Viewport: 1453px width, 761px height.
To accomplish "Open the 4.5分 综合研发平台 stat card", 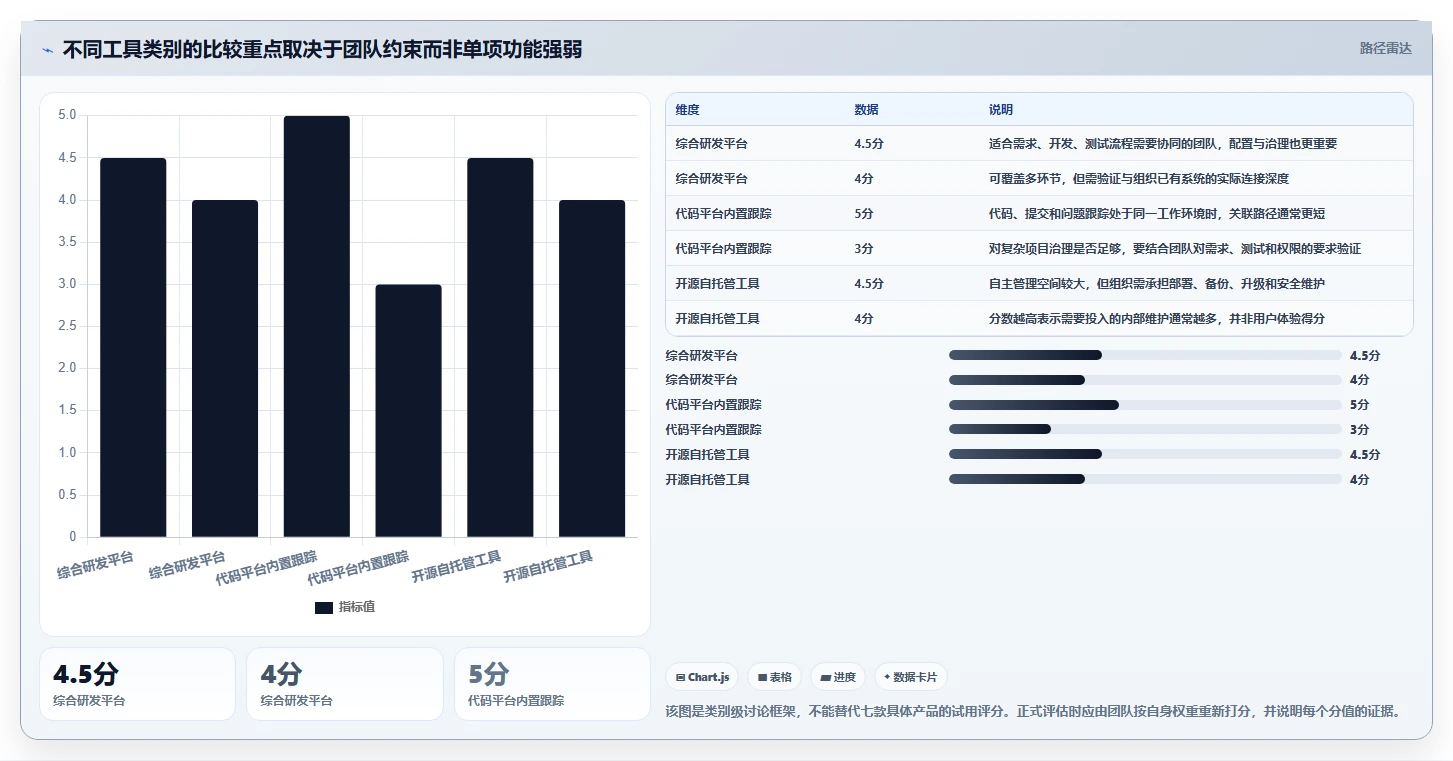I will pos(138,684).
